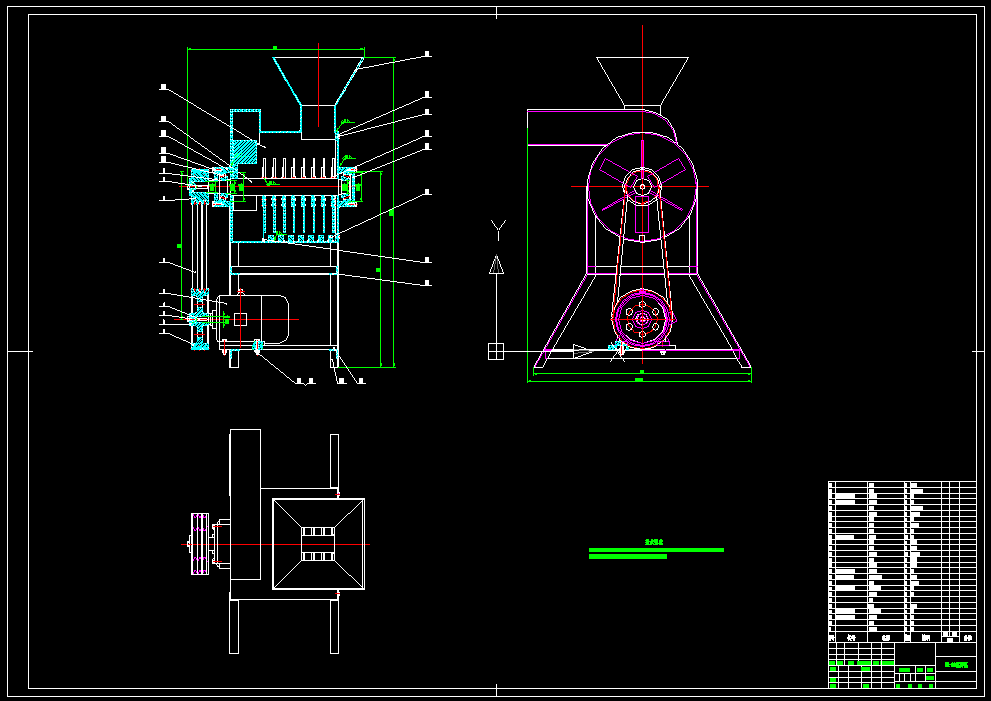
Task: Click the UCS origin square marker
Action: tap(496, 351)
